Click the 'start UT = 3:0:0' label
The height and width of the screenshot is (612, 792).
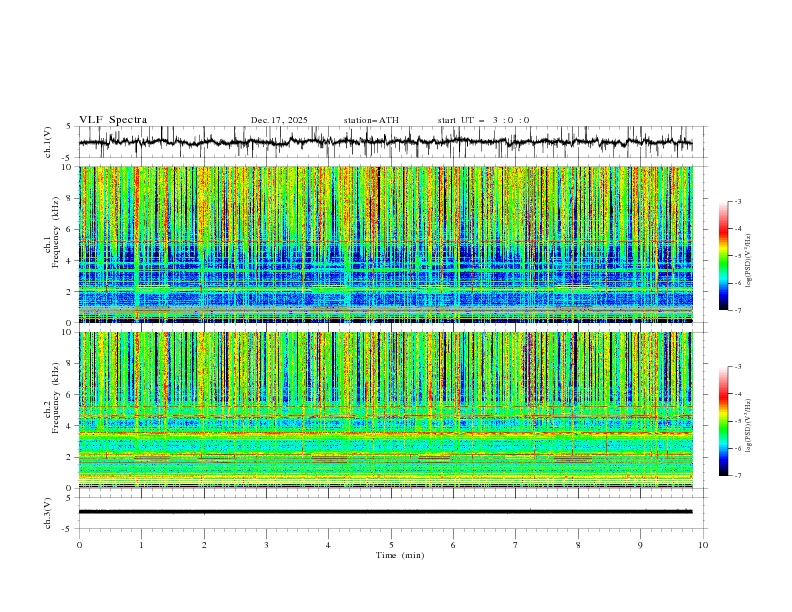click(x=483, y=120)
